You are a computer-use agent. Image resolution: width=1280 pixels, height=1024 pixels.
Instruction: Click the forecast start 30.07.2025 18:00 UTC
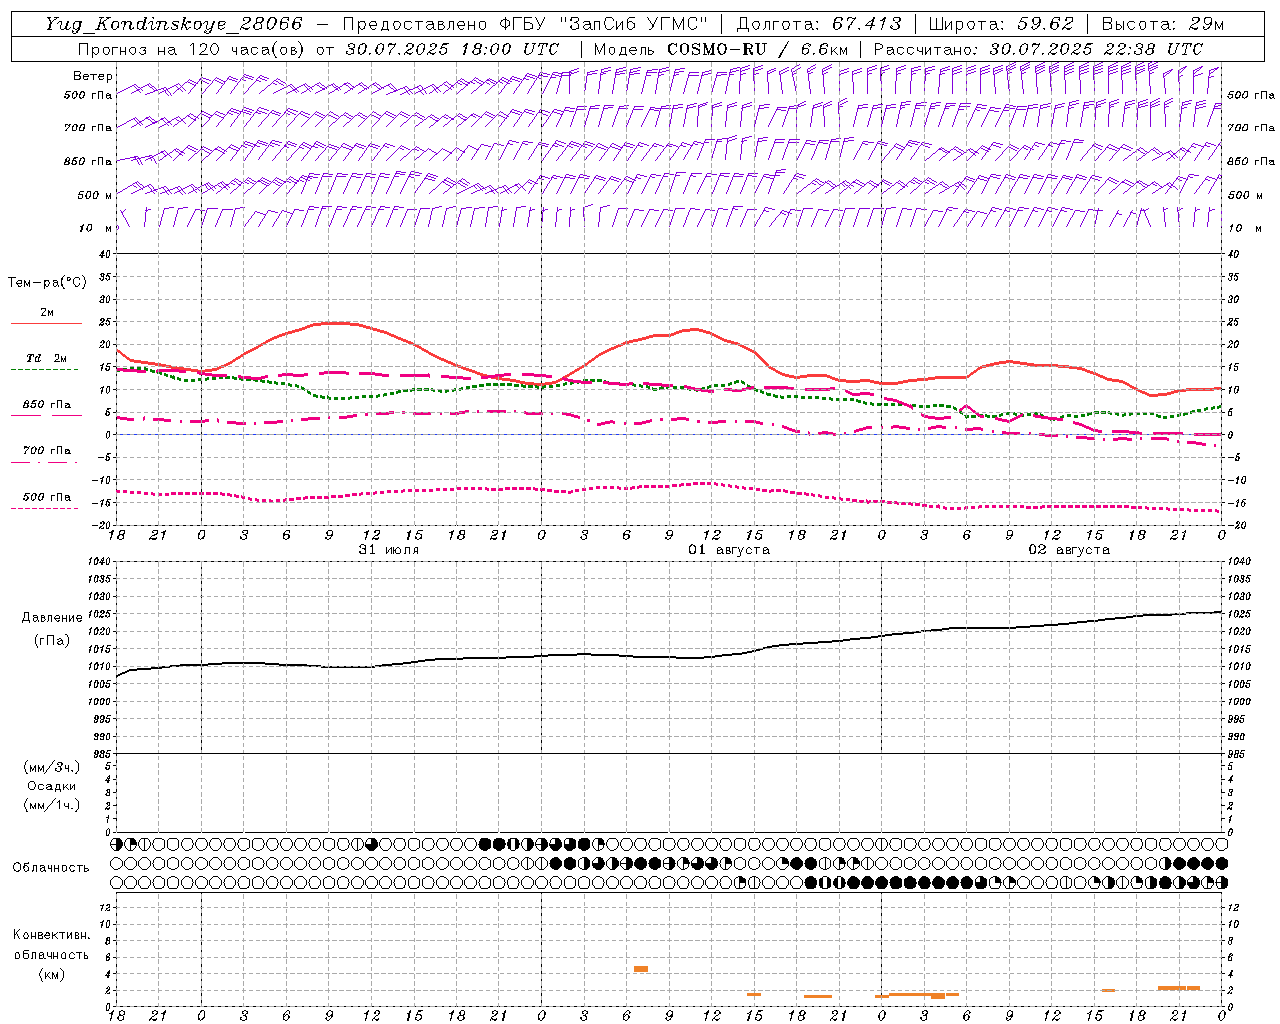click(x=452, y=49)
